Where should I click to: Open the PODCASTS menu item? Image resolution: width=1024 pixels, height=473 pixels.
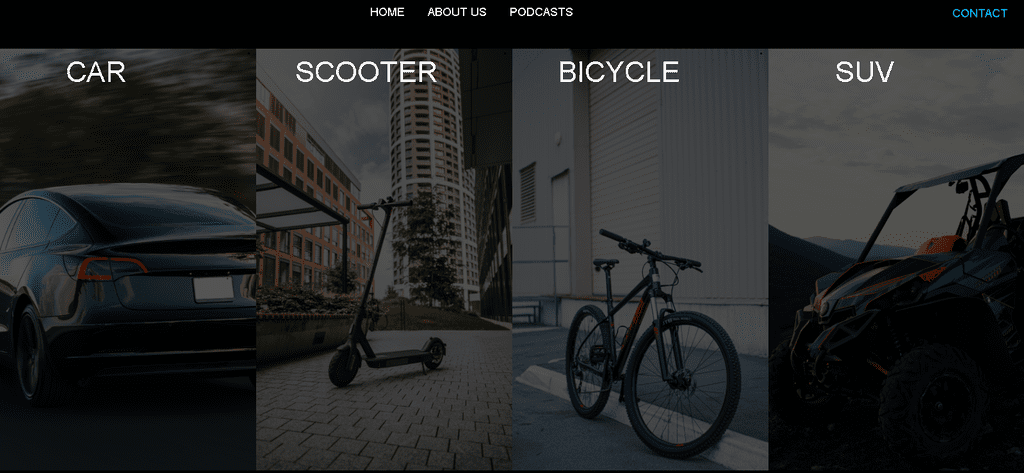click(x=541, y=12)
